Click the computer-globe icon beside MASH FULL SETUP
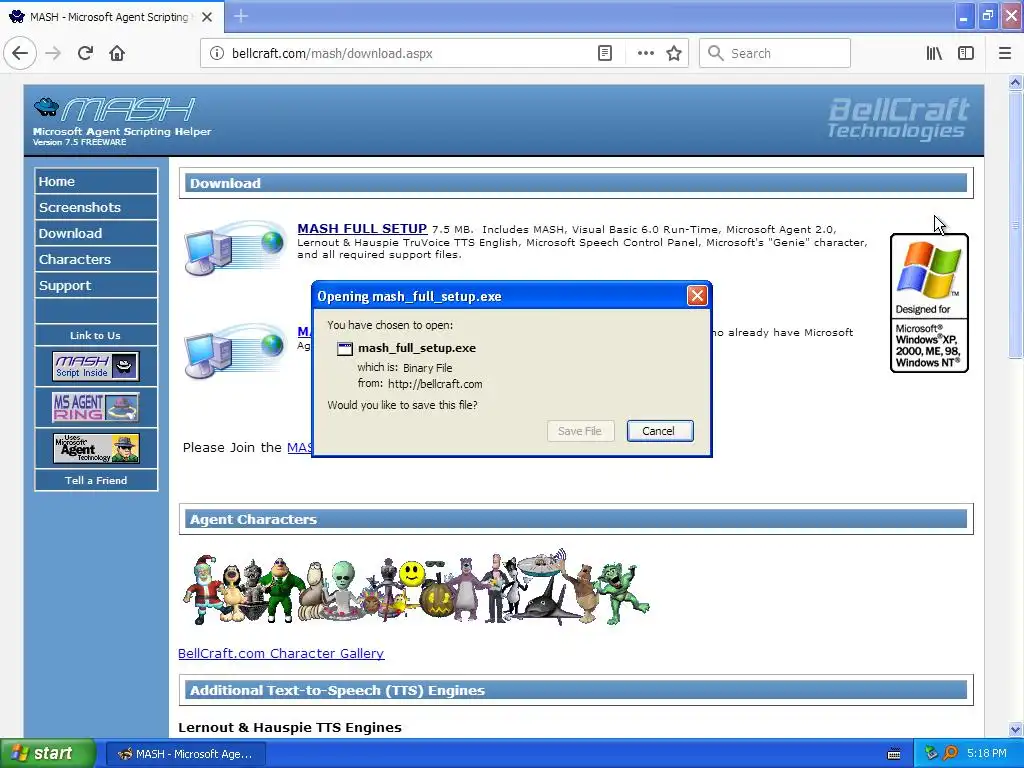Screen dimensions: 1024x768 pos(234,248)
